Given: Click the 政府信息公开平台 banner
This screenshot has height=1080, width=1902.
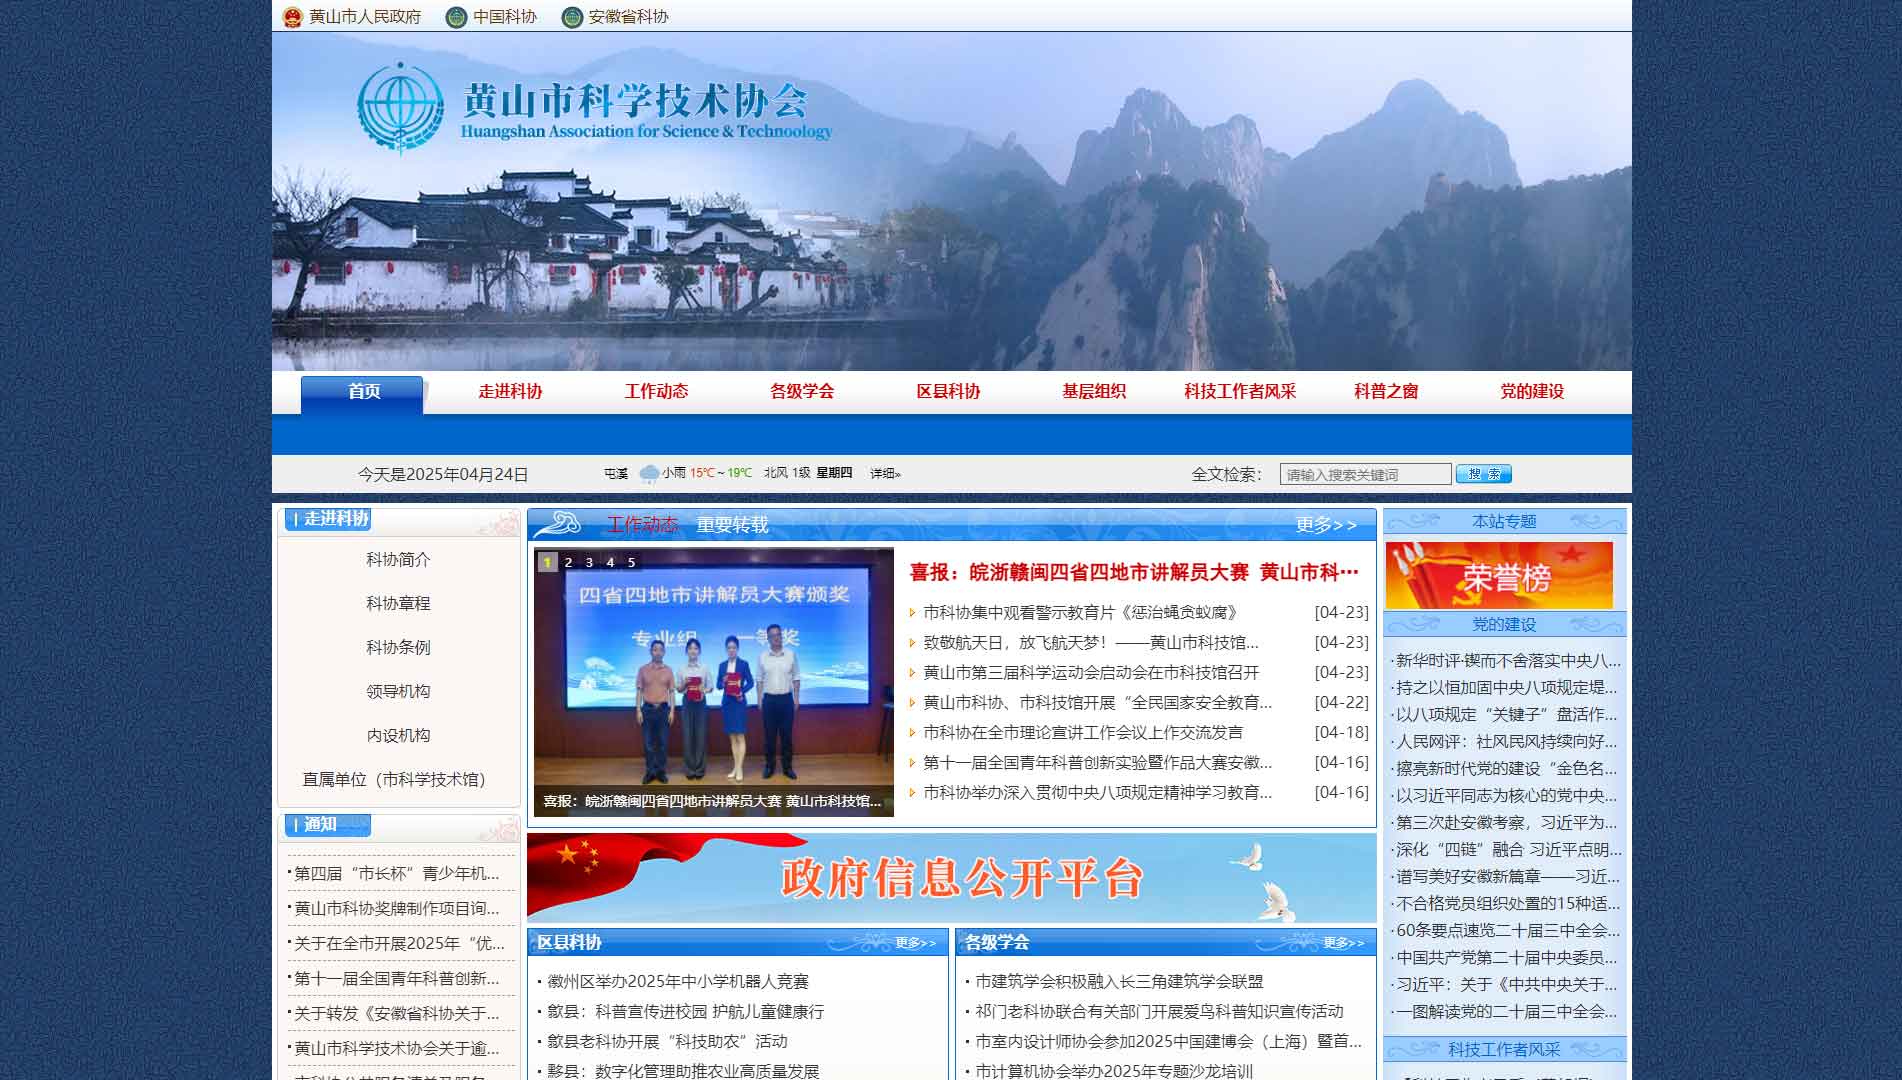Looking at the screenshot, I should tap(952, 877).
